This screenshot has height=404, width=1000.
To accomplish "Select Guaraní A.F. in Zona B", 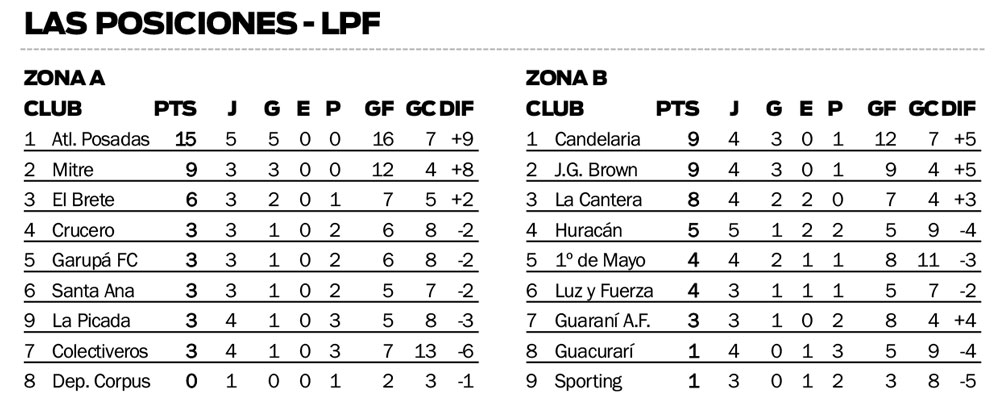I will coord(602,321).
